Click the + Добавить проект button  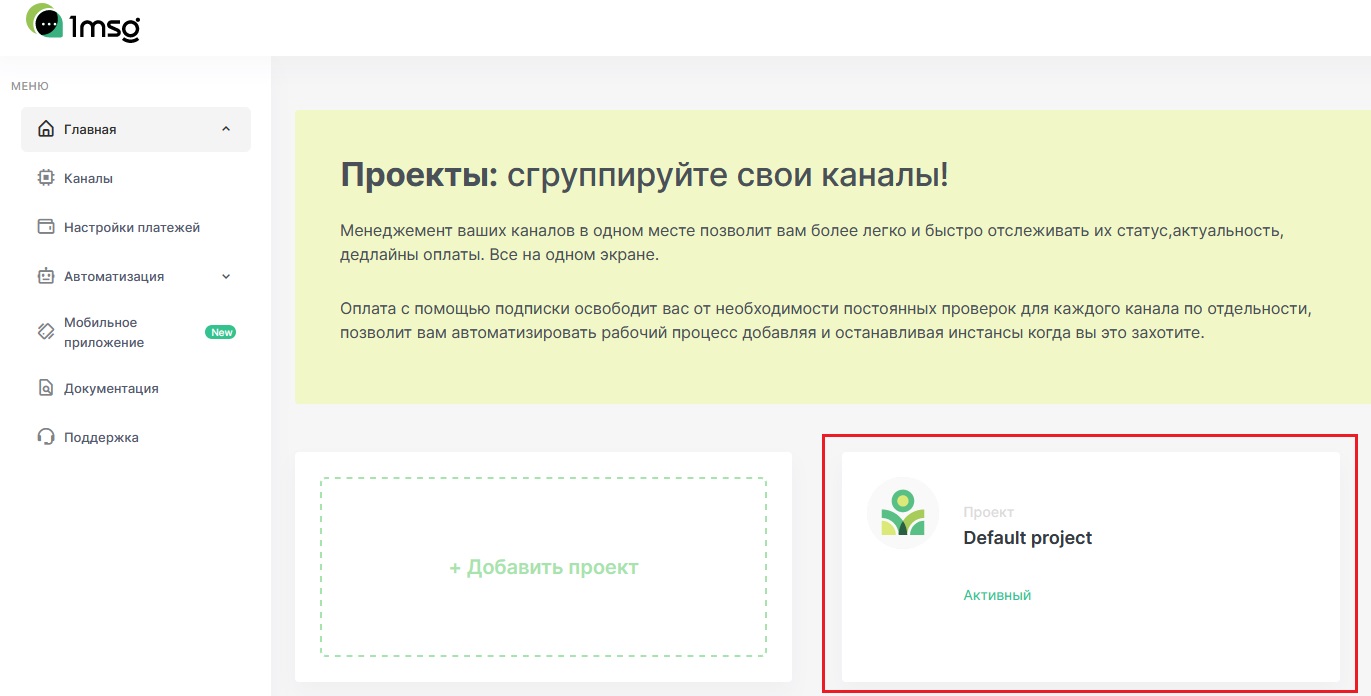pos(543,568)
